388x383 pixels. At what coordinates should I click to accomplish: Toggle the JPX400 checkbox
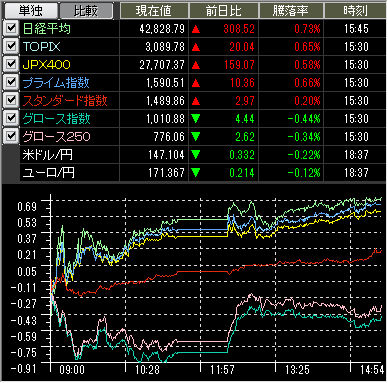click(11, 64)
